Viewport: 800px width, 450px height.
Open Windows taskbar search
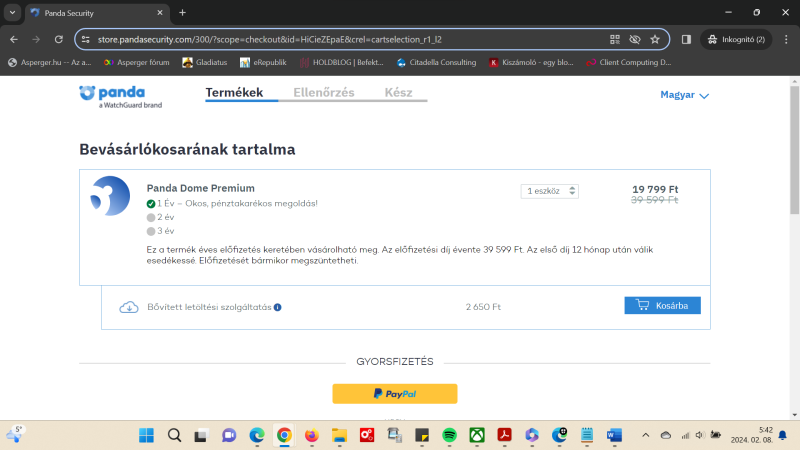[174, 435]
